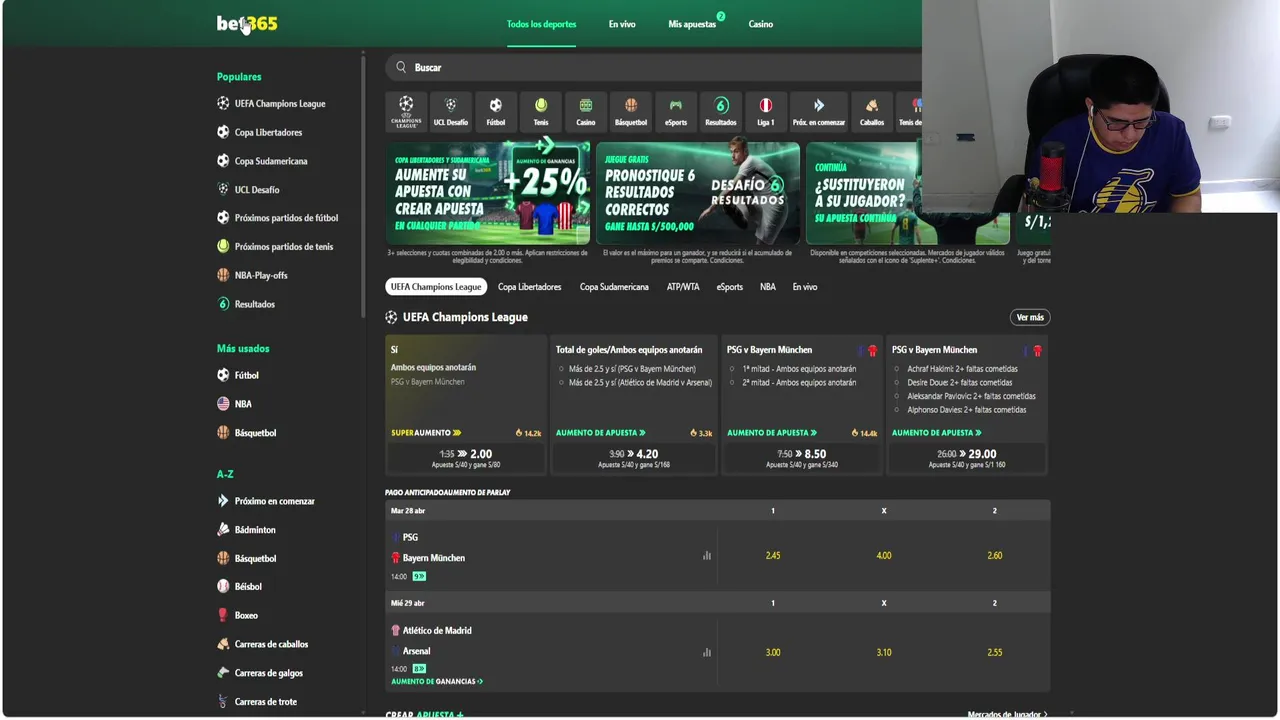This screenshot has height=720, width=1280.
Task: Open the Próx. en comenzar shortcut icon
Action: [818, 111]
